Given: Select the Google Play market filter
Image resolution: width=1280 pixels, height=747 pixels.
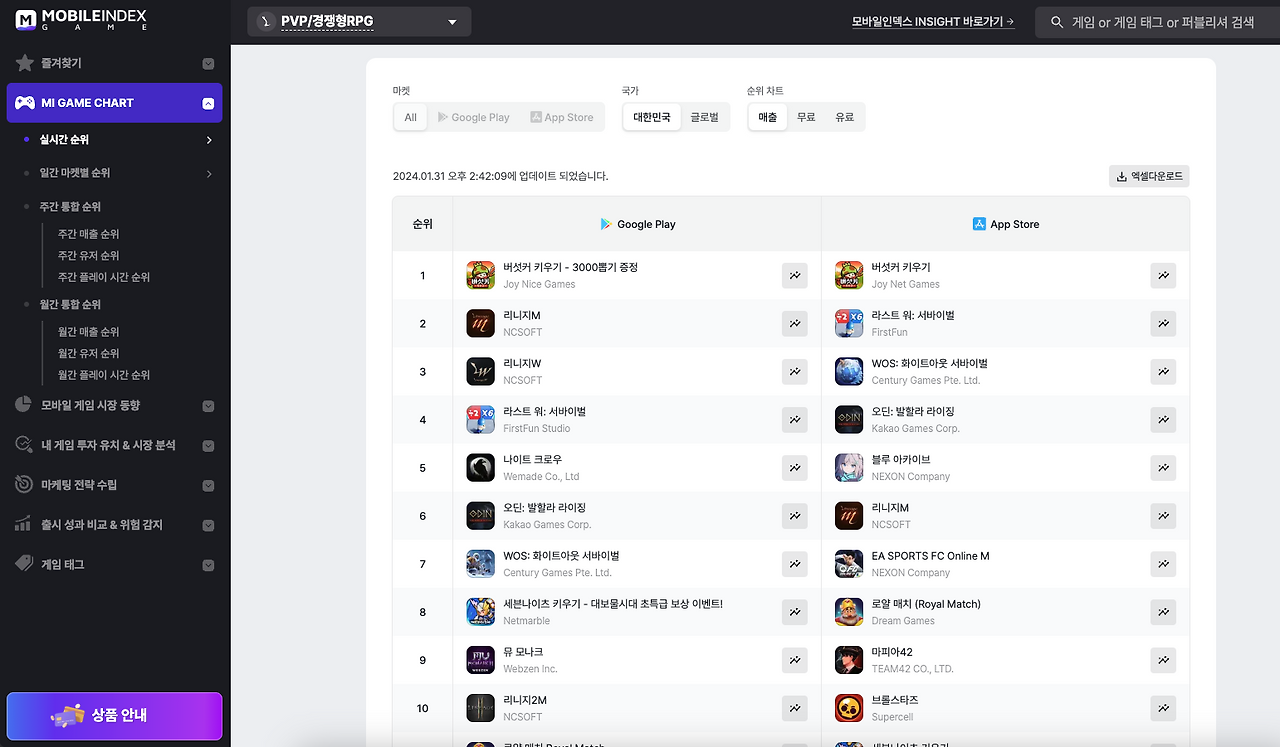Looking at the screenshot, I should (473, 117).
